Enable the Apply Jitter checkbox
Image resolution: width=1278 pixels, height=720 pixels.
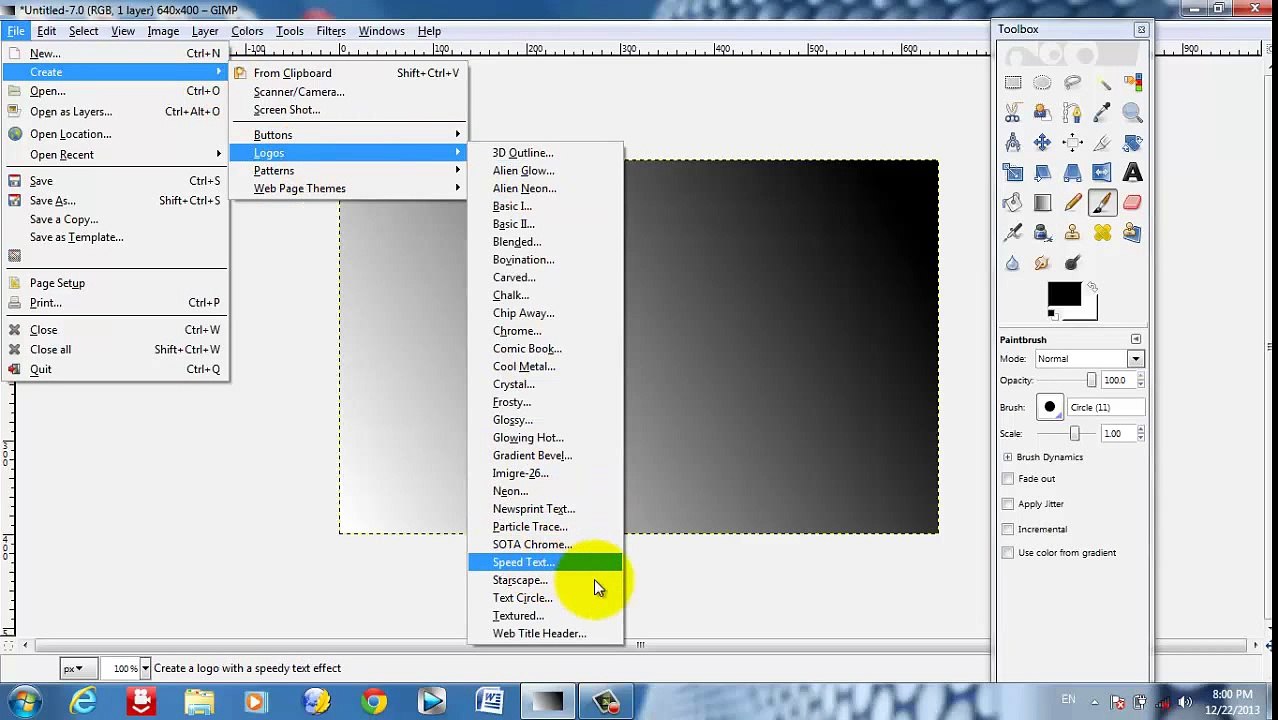pos(1008,504)
